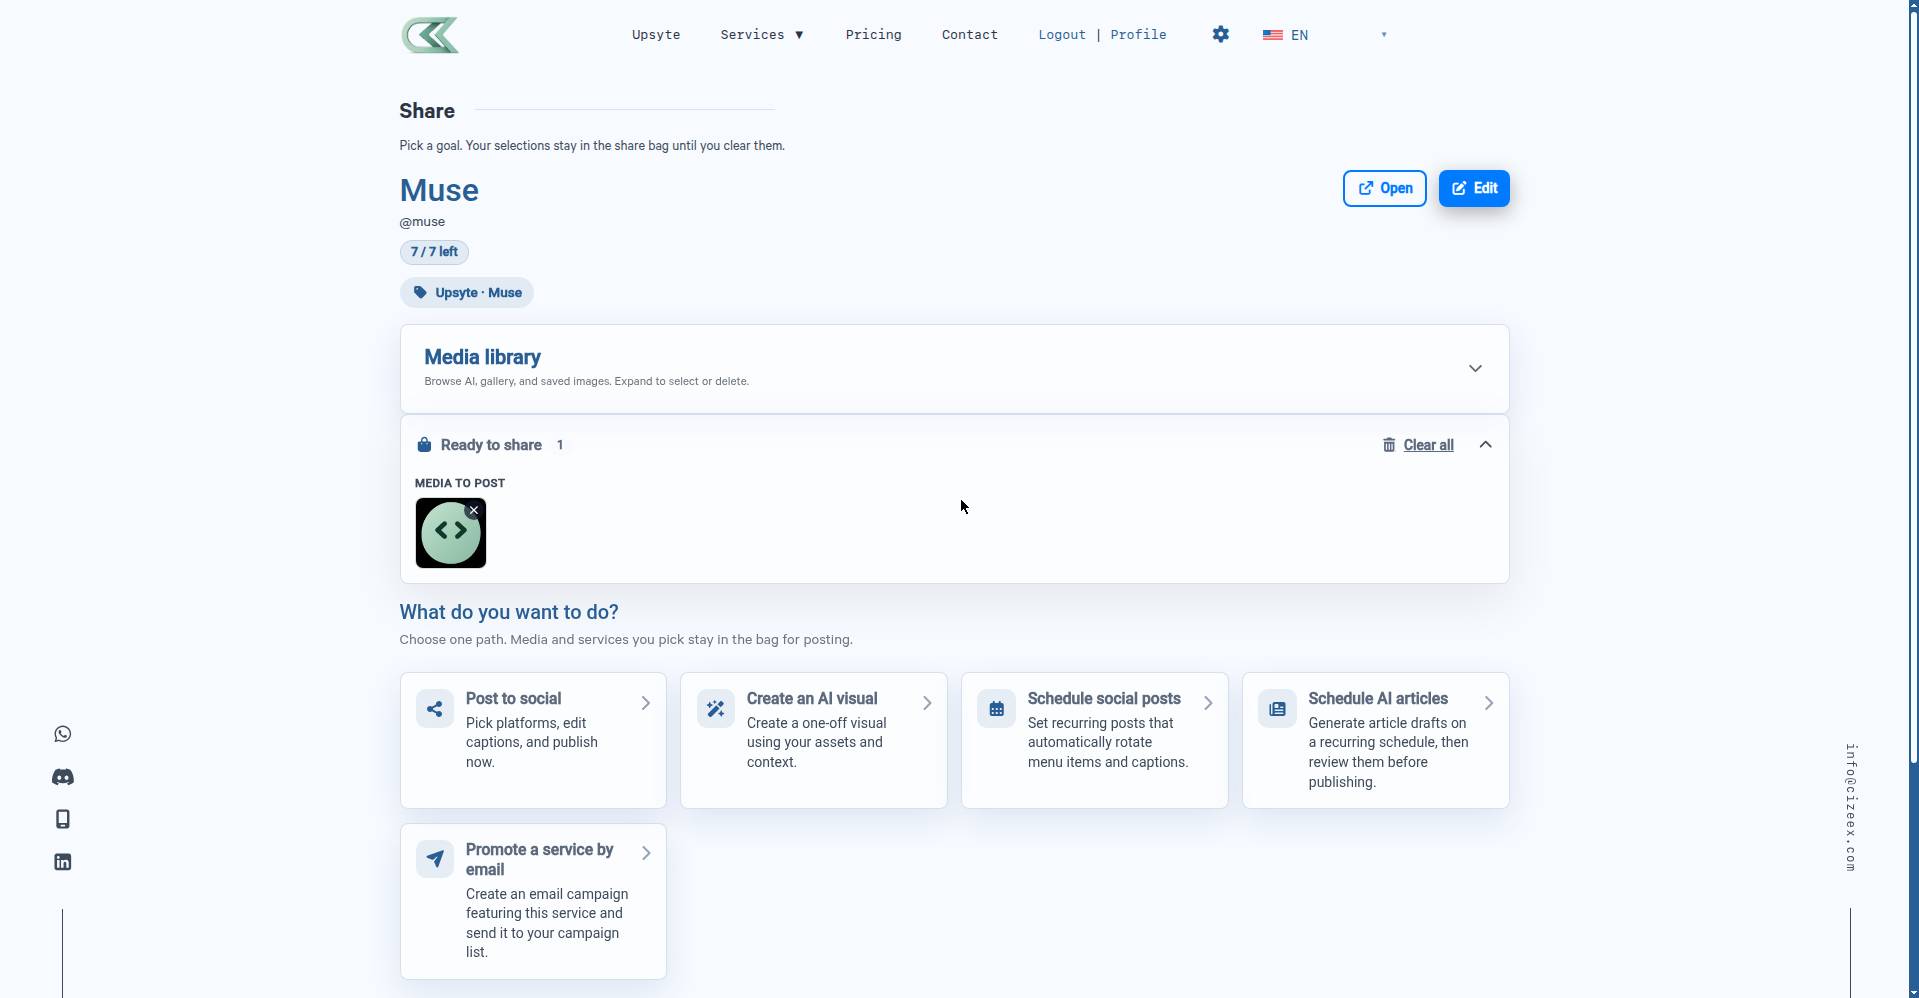Viewport: 1919px width, 998px height.
Task: Click the Muse title heading
Action: 439,190
